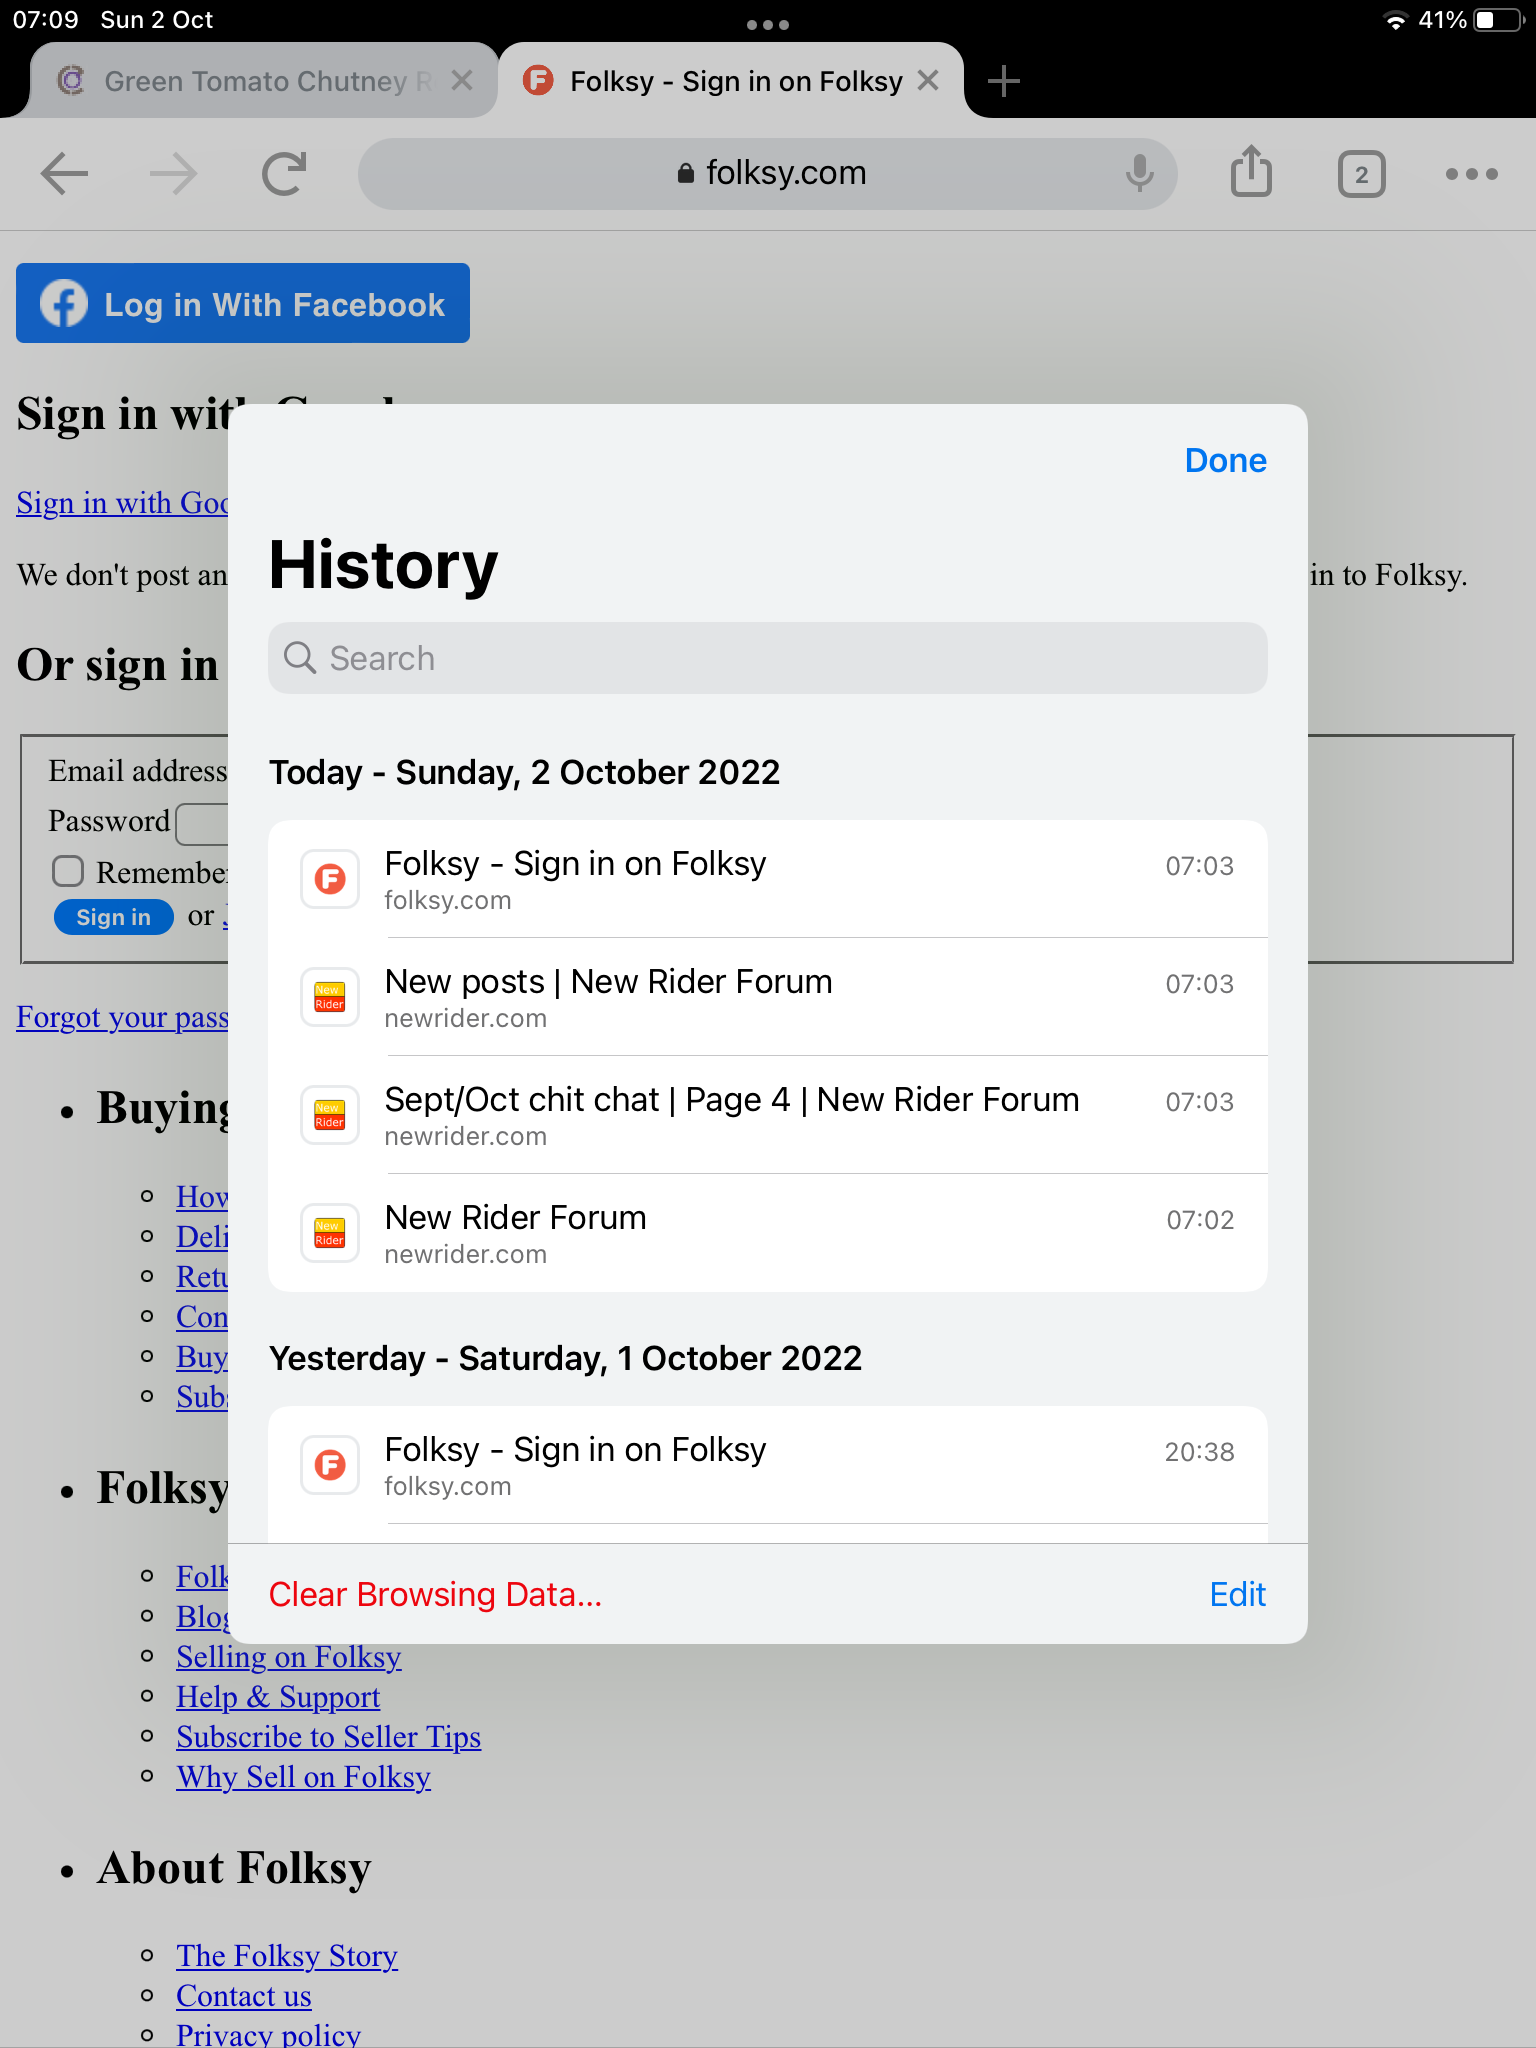Tap the battery status icon
This screenshot has height=2048, width=1536.
[x=1500, y=20]
